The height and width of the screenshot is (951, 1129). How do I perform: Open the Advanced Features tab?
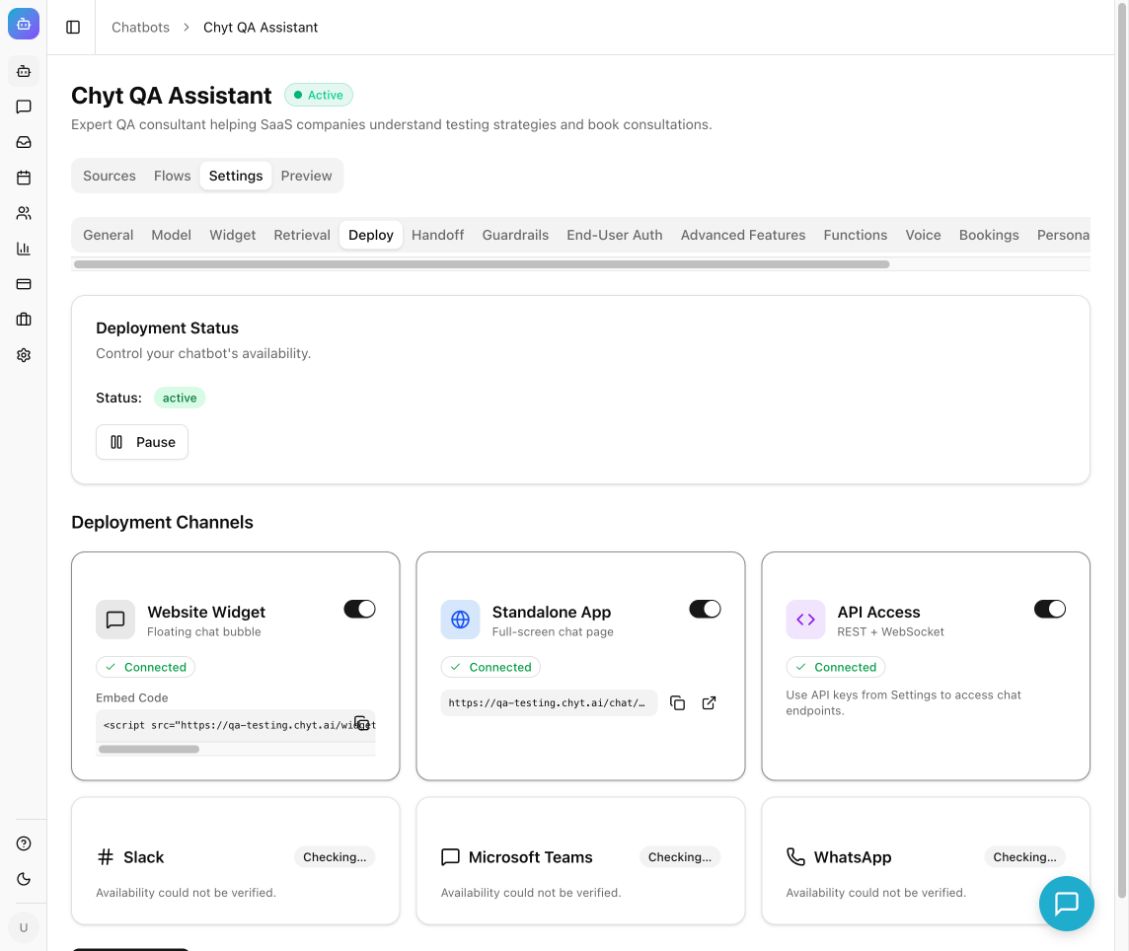tap(742, 235)
